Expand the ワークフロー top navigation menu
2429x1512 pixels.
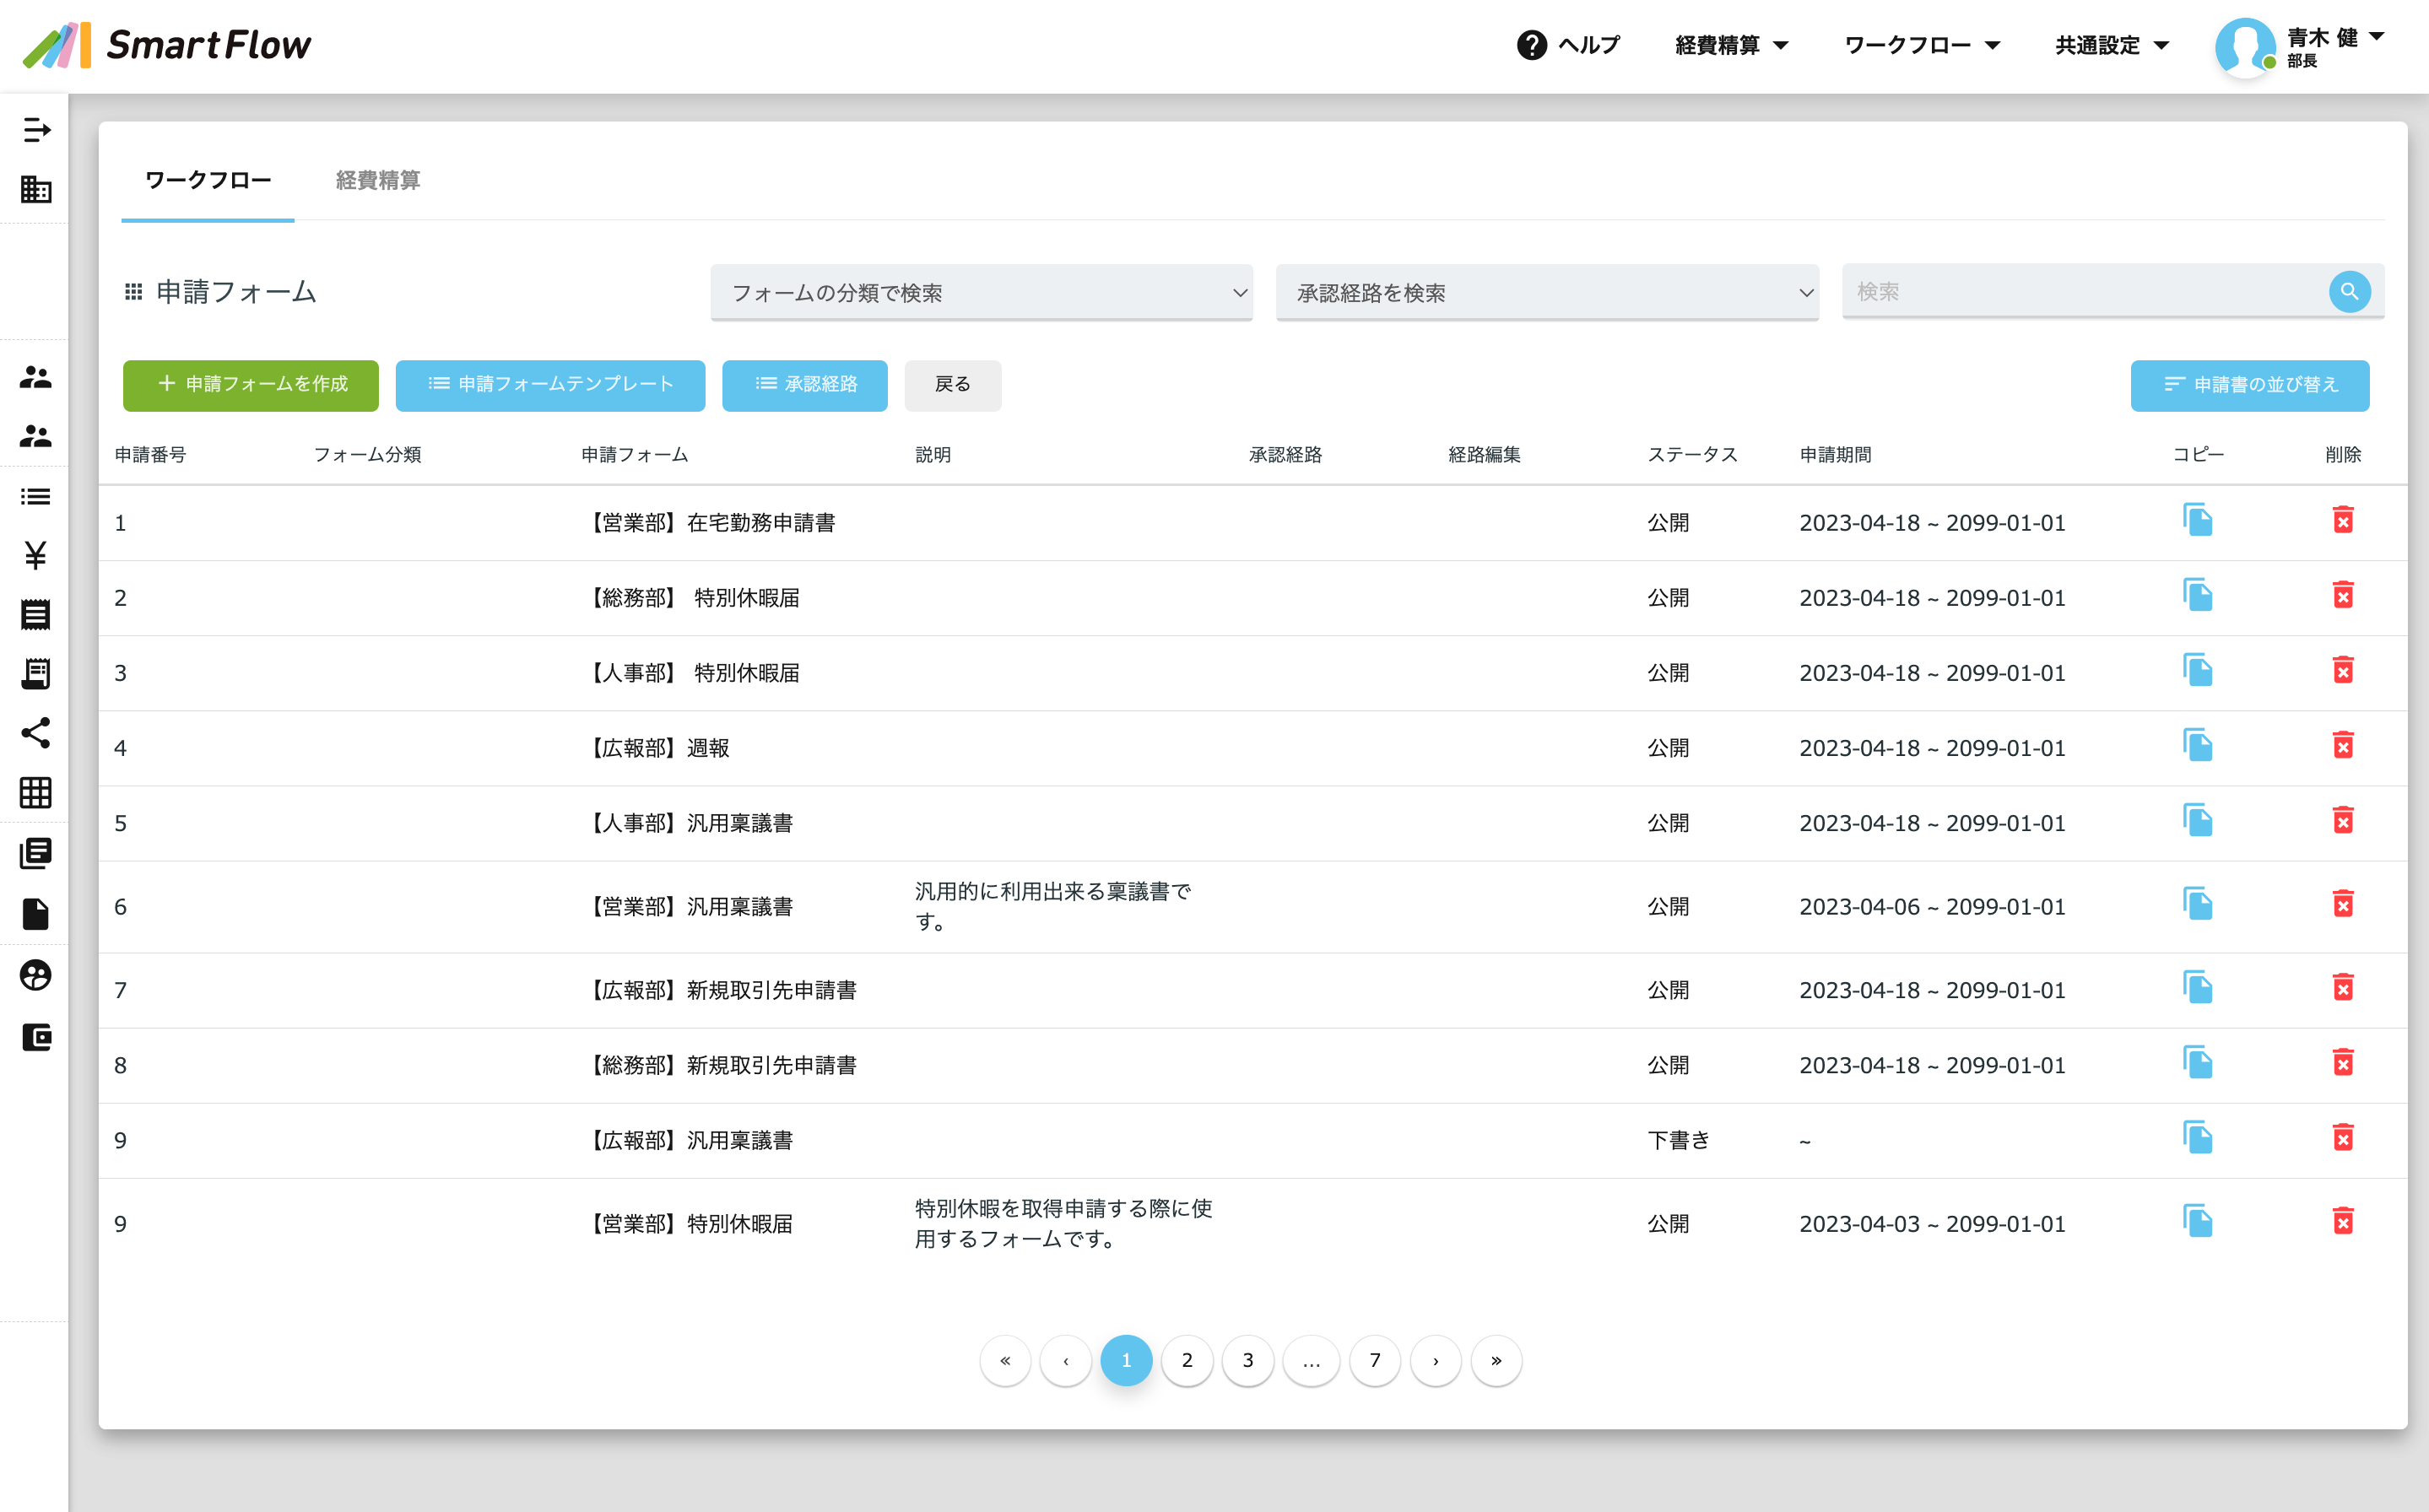(1921, 45)
